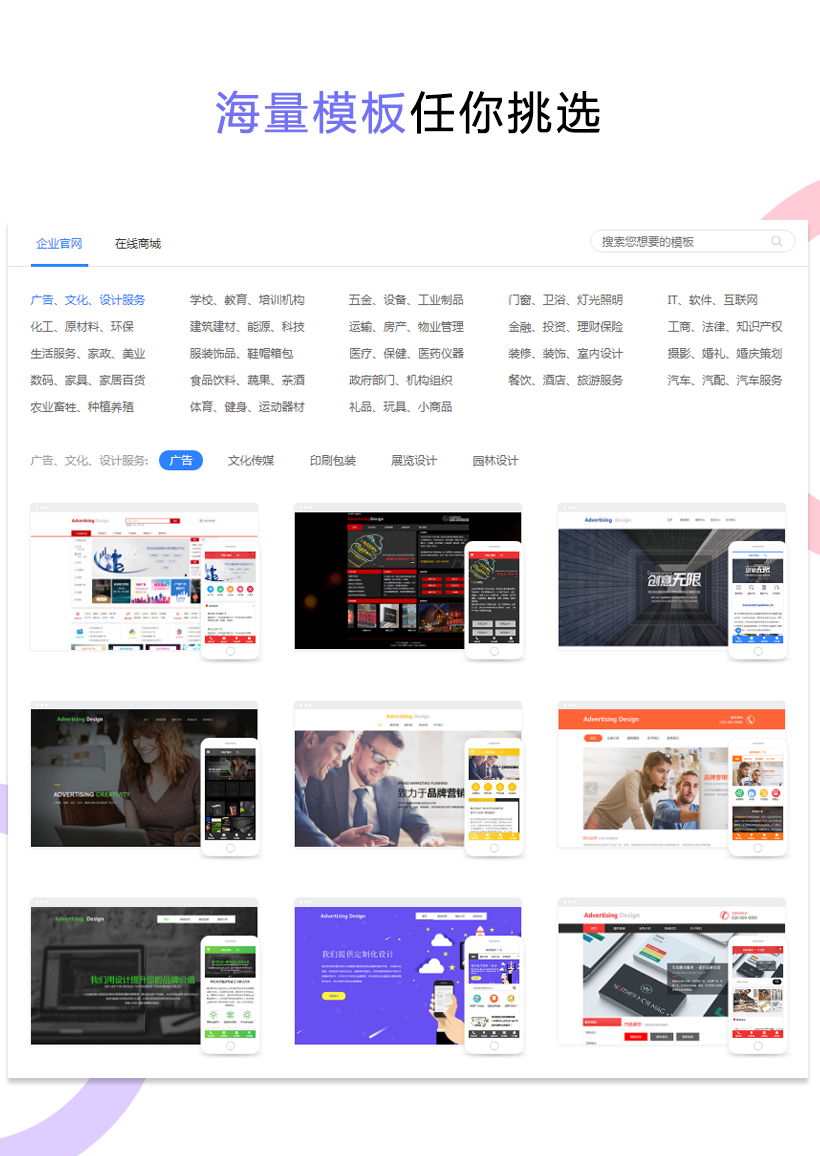The width and height of the screenshot is (820, 1156).
Task: Select the 文化传媒 subcategory
Action: coord(251,460)
